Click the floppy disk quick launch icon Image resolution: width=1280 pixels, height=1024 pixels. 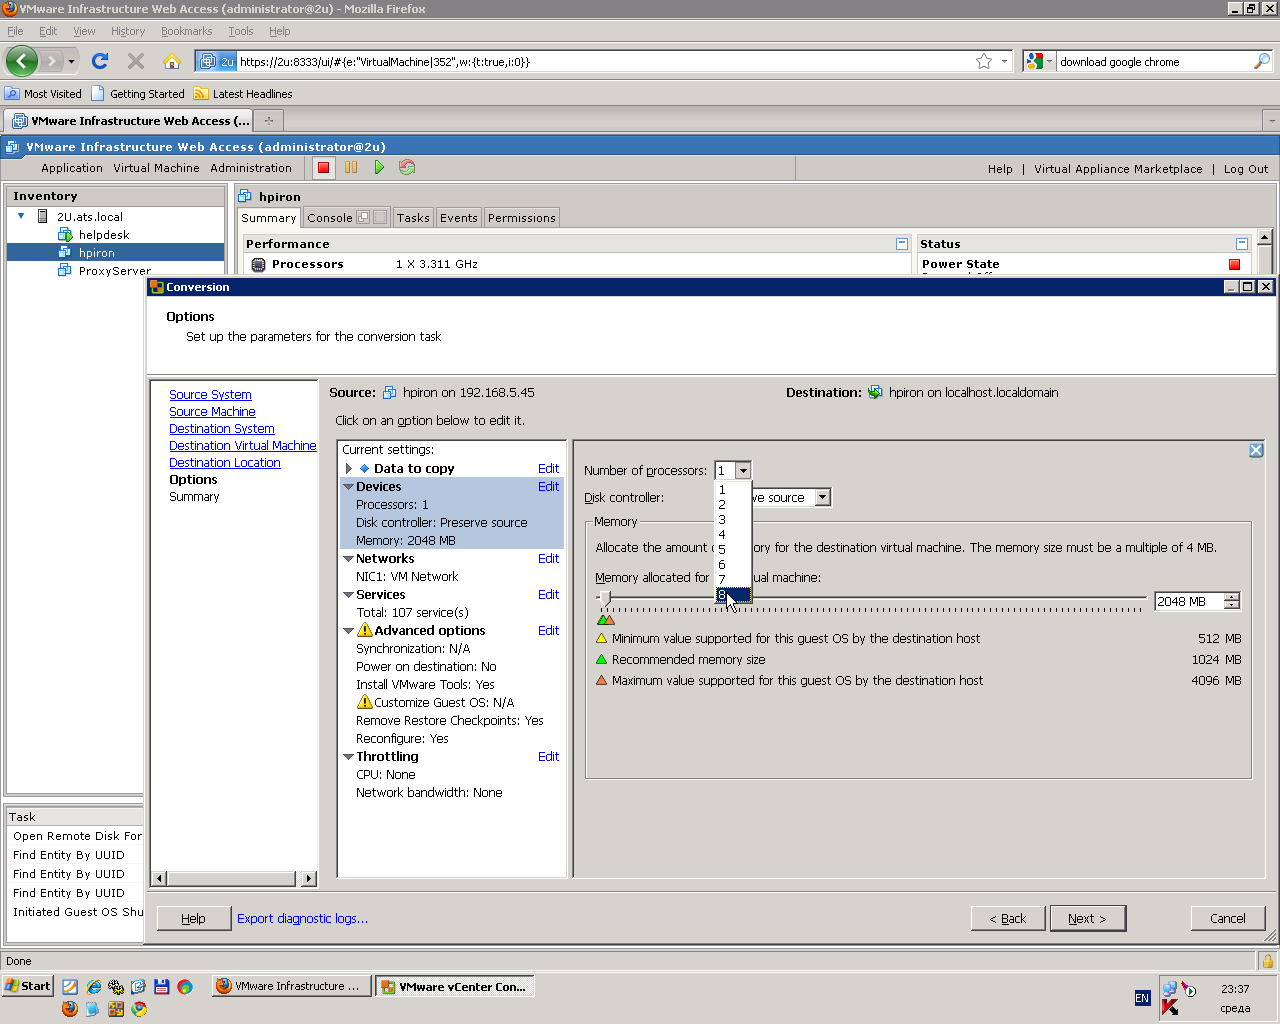click(x=161, y=987)
